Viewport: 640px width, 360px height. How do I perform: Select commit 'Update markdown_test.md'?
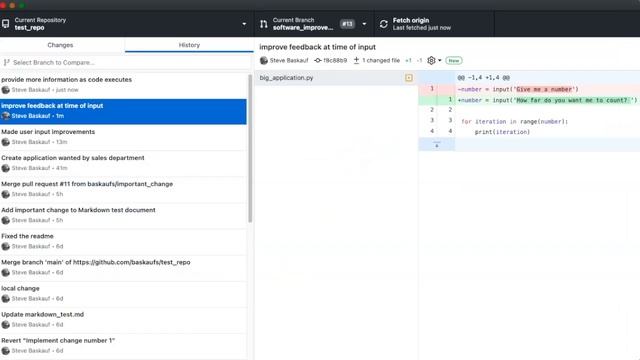pyautogui.click(x=123, y=320)
